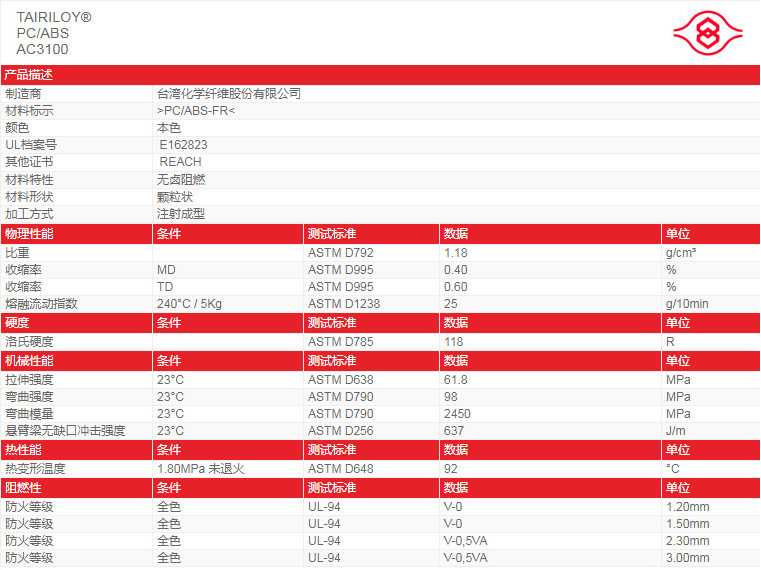Click the g/cm³ unit cell
Image resolution: width=761 pixels, height=570 pixels.
[x=681, y=252]
